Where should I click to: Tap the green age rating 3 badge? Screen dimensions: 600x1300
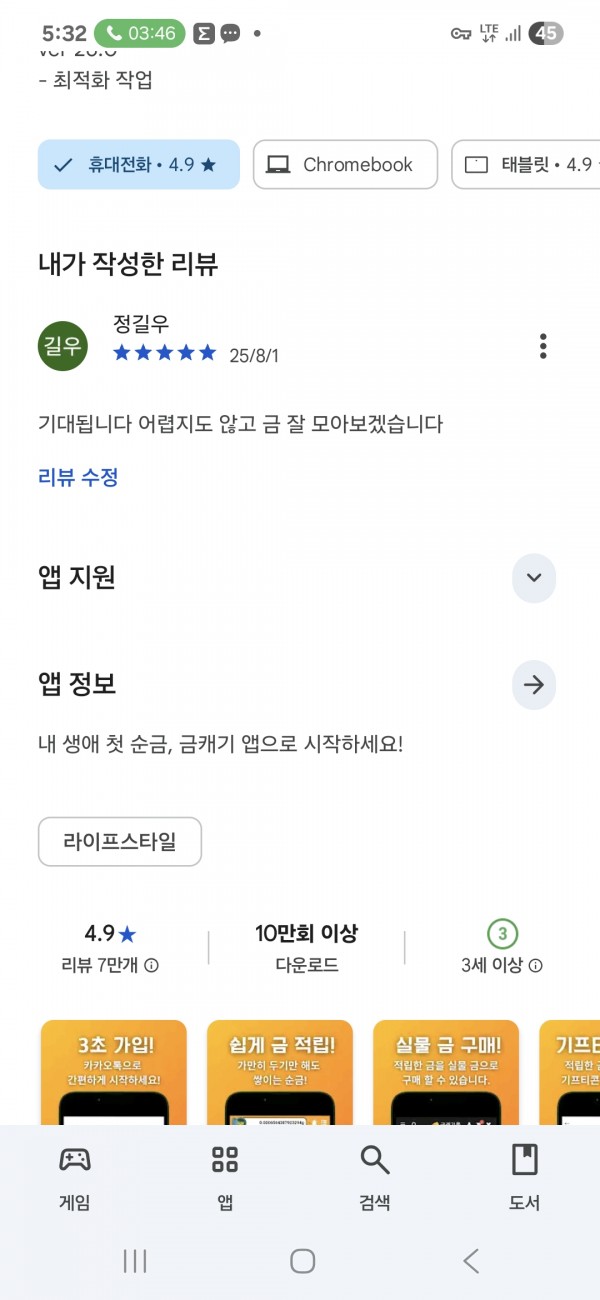502,934
